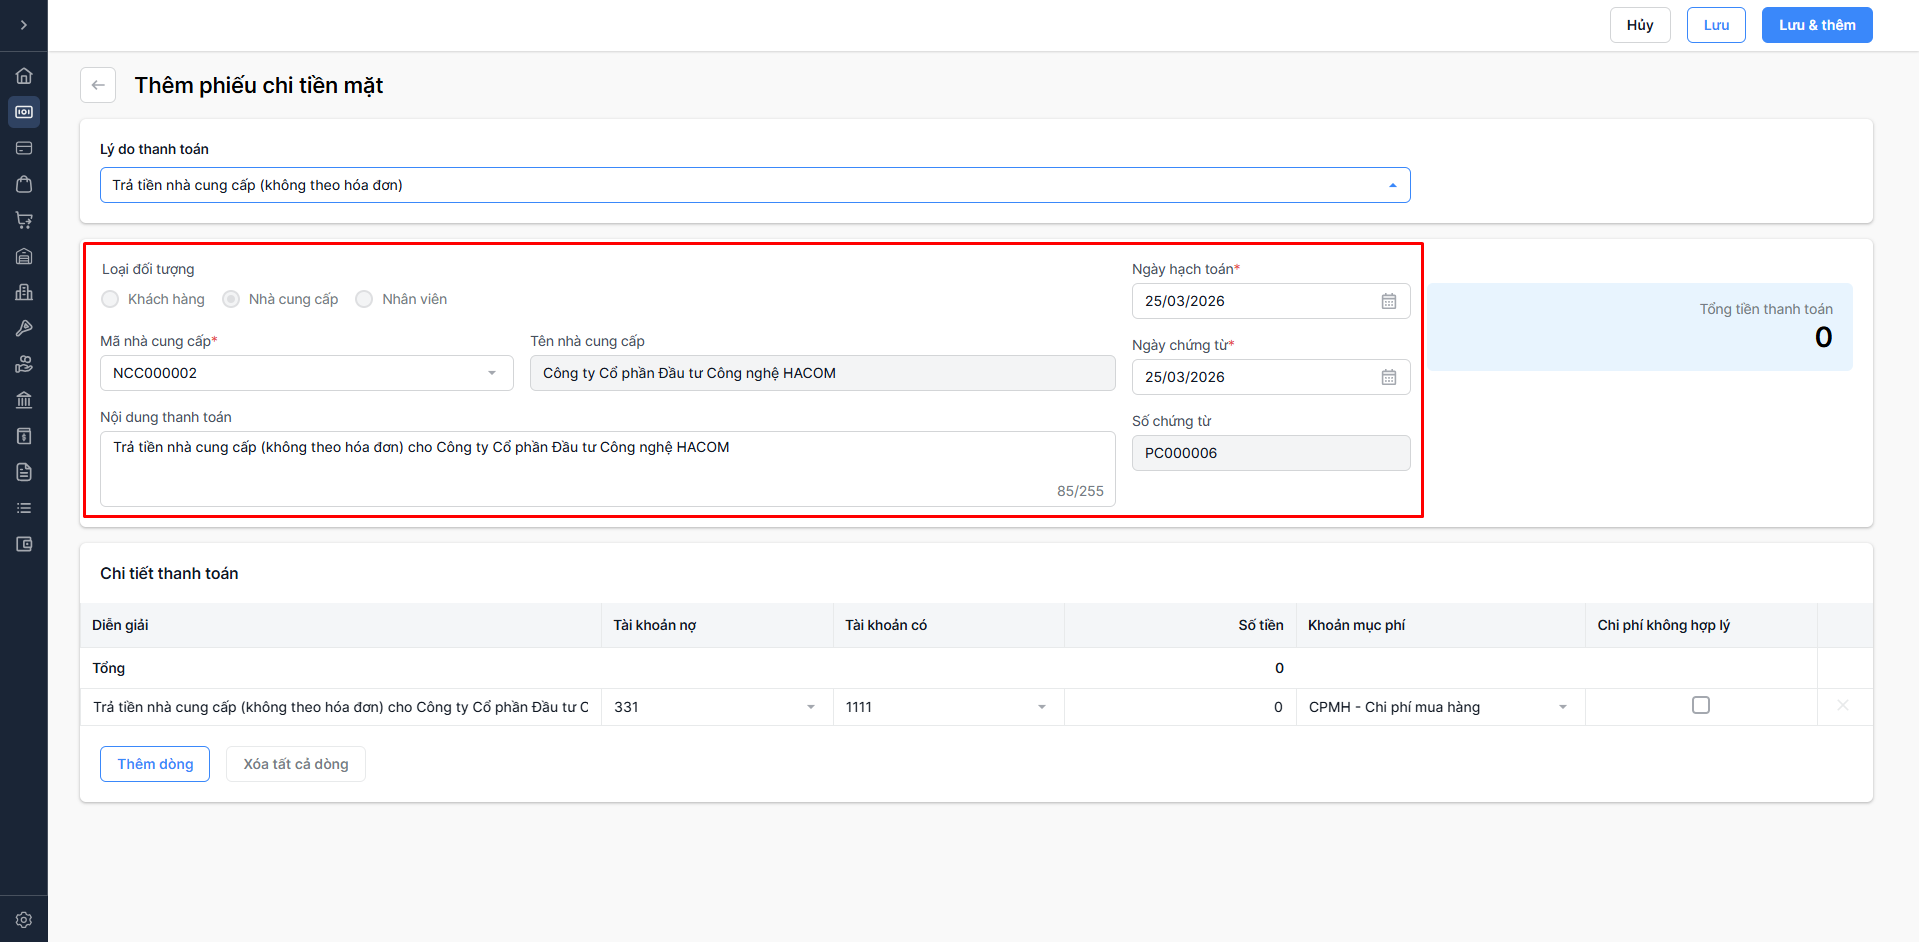This screenshot has width=1919, height=942.
Task: Open settings gear at sidebar bottom
Action: point(24,919)
